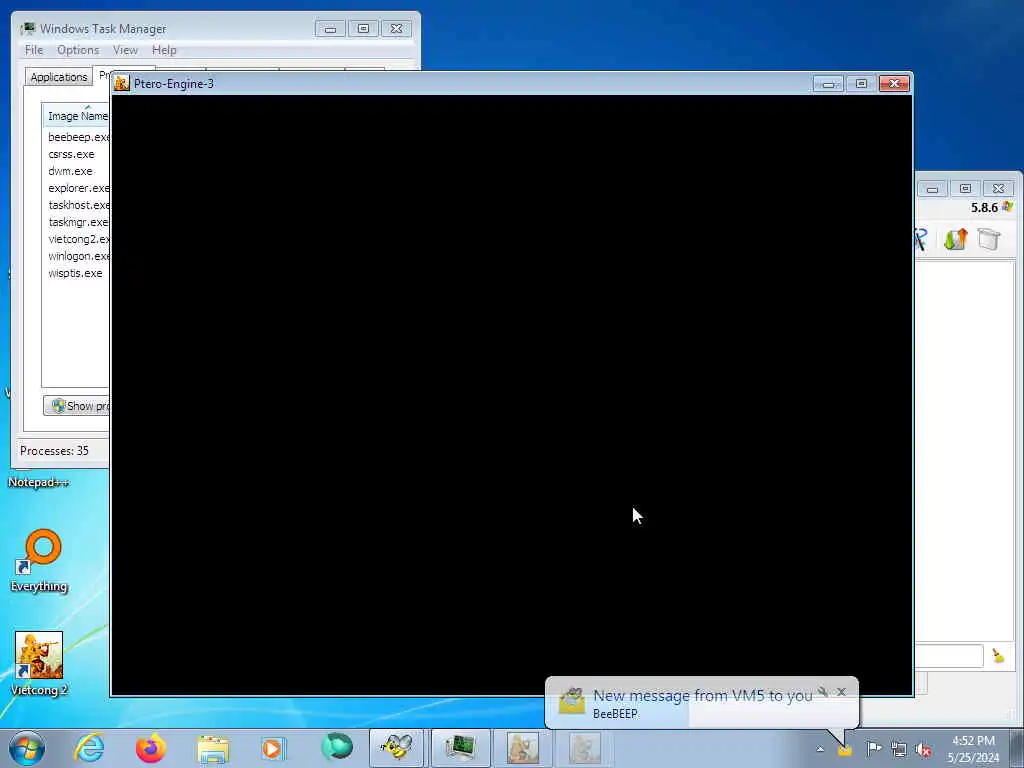Switch to the Task Manager taskbar button
Image resolution: width=1024 pixels, height=768 pixels.
point(460,748)
